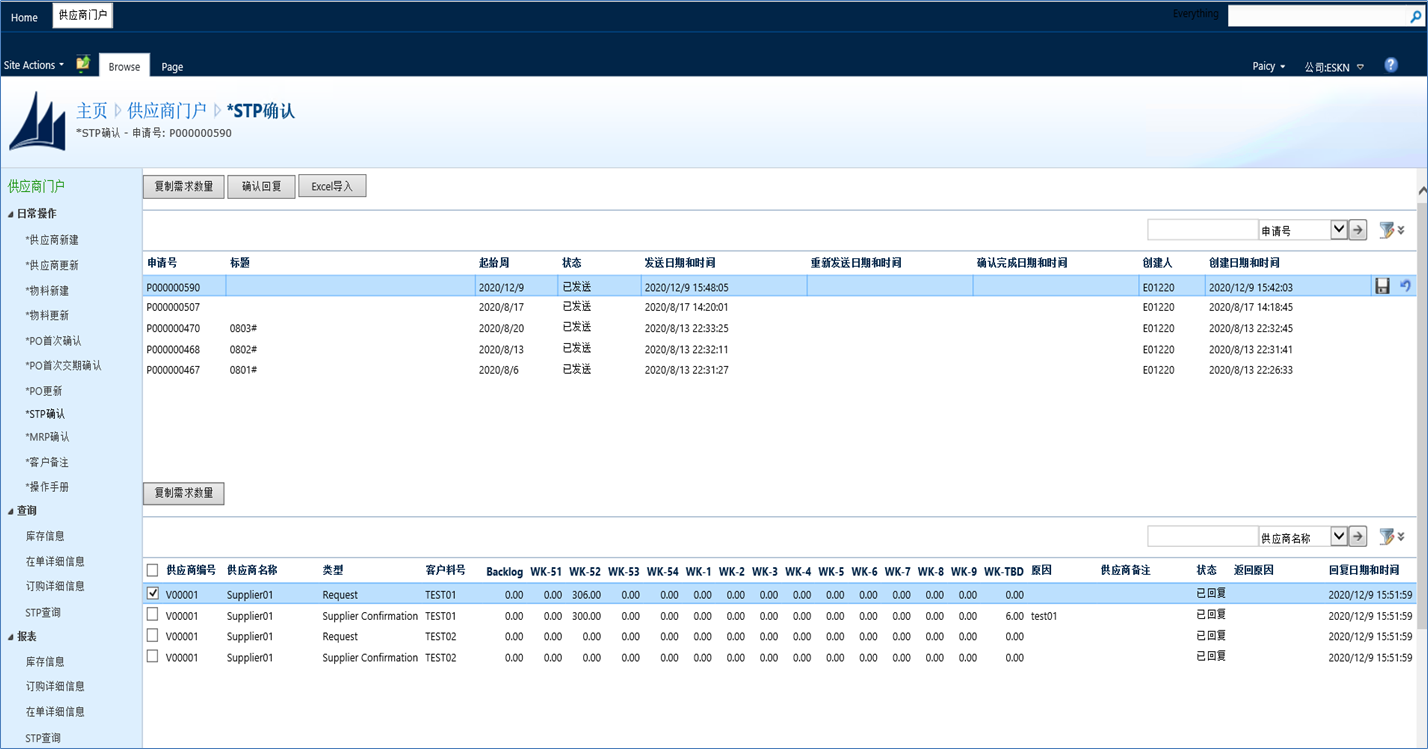
Task: Check the Request TEST02 row checkbox
Action: click(152, 635)
